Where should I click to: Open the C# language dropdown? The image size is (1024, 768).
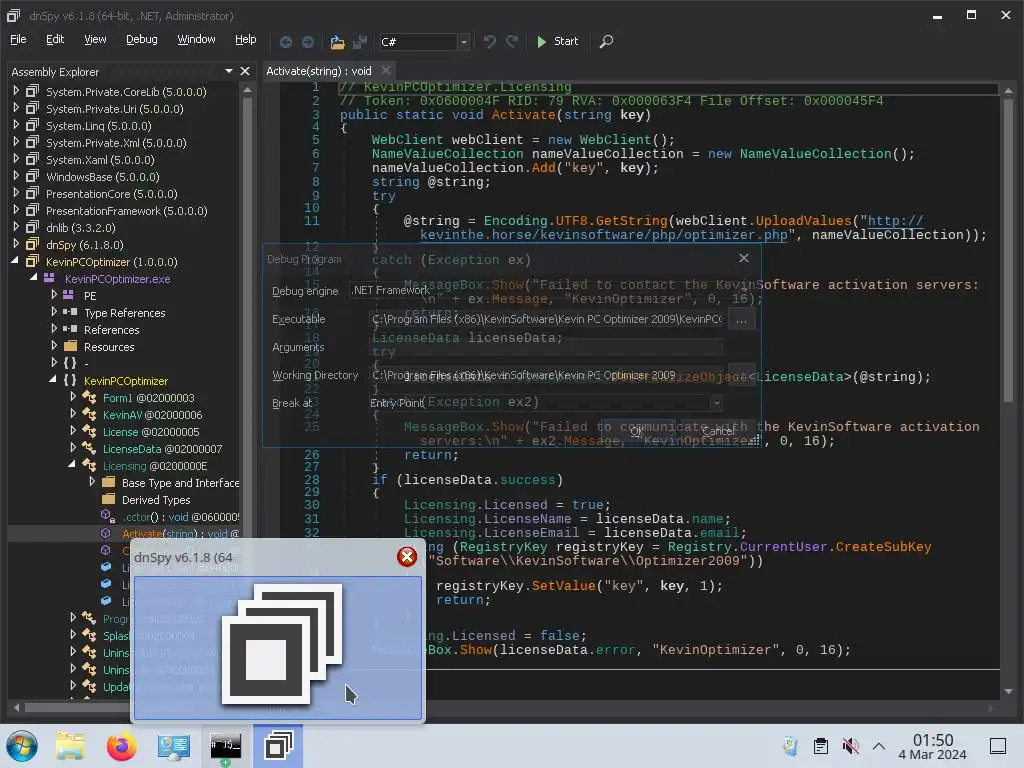tap(464, 42)
